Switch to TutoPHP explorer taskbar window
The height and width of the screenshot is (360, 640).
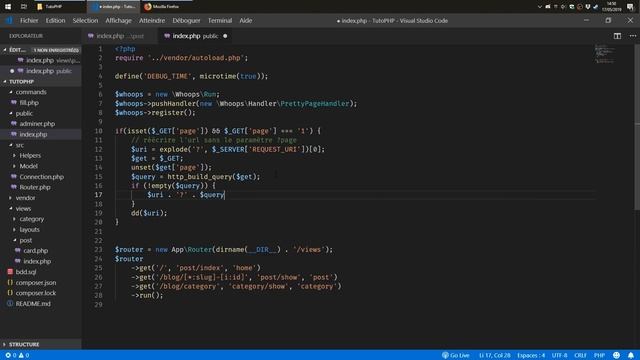pyautogui.click(x=59, y=7)
